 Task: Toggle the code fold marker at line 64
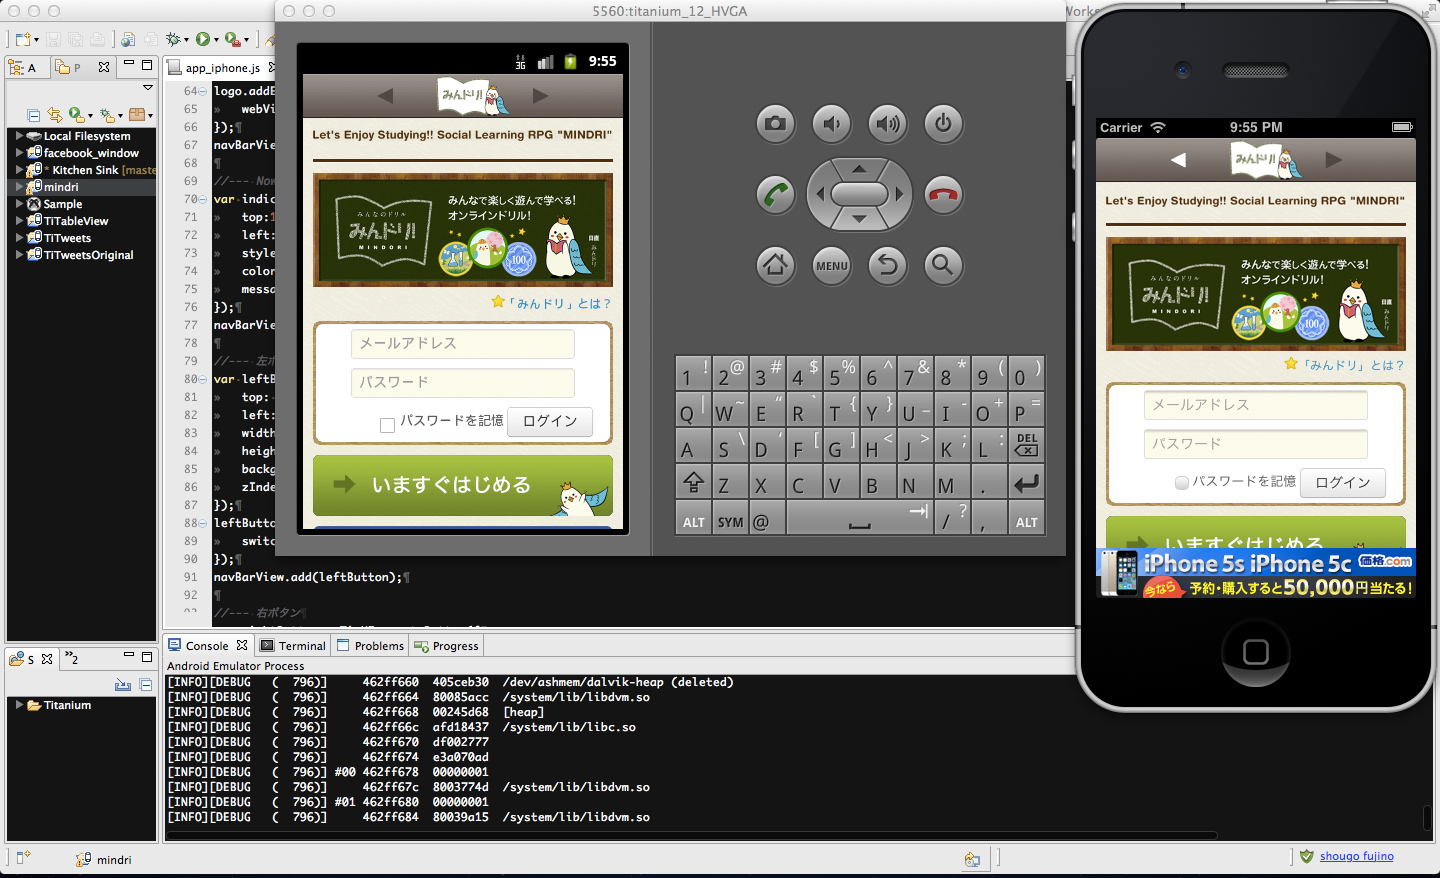[203, 91]
